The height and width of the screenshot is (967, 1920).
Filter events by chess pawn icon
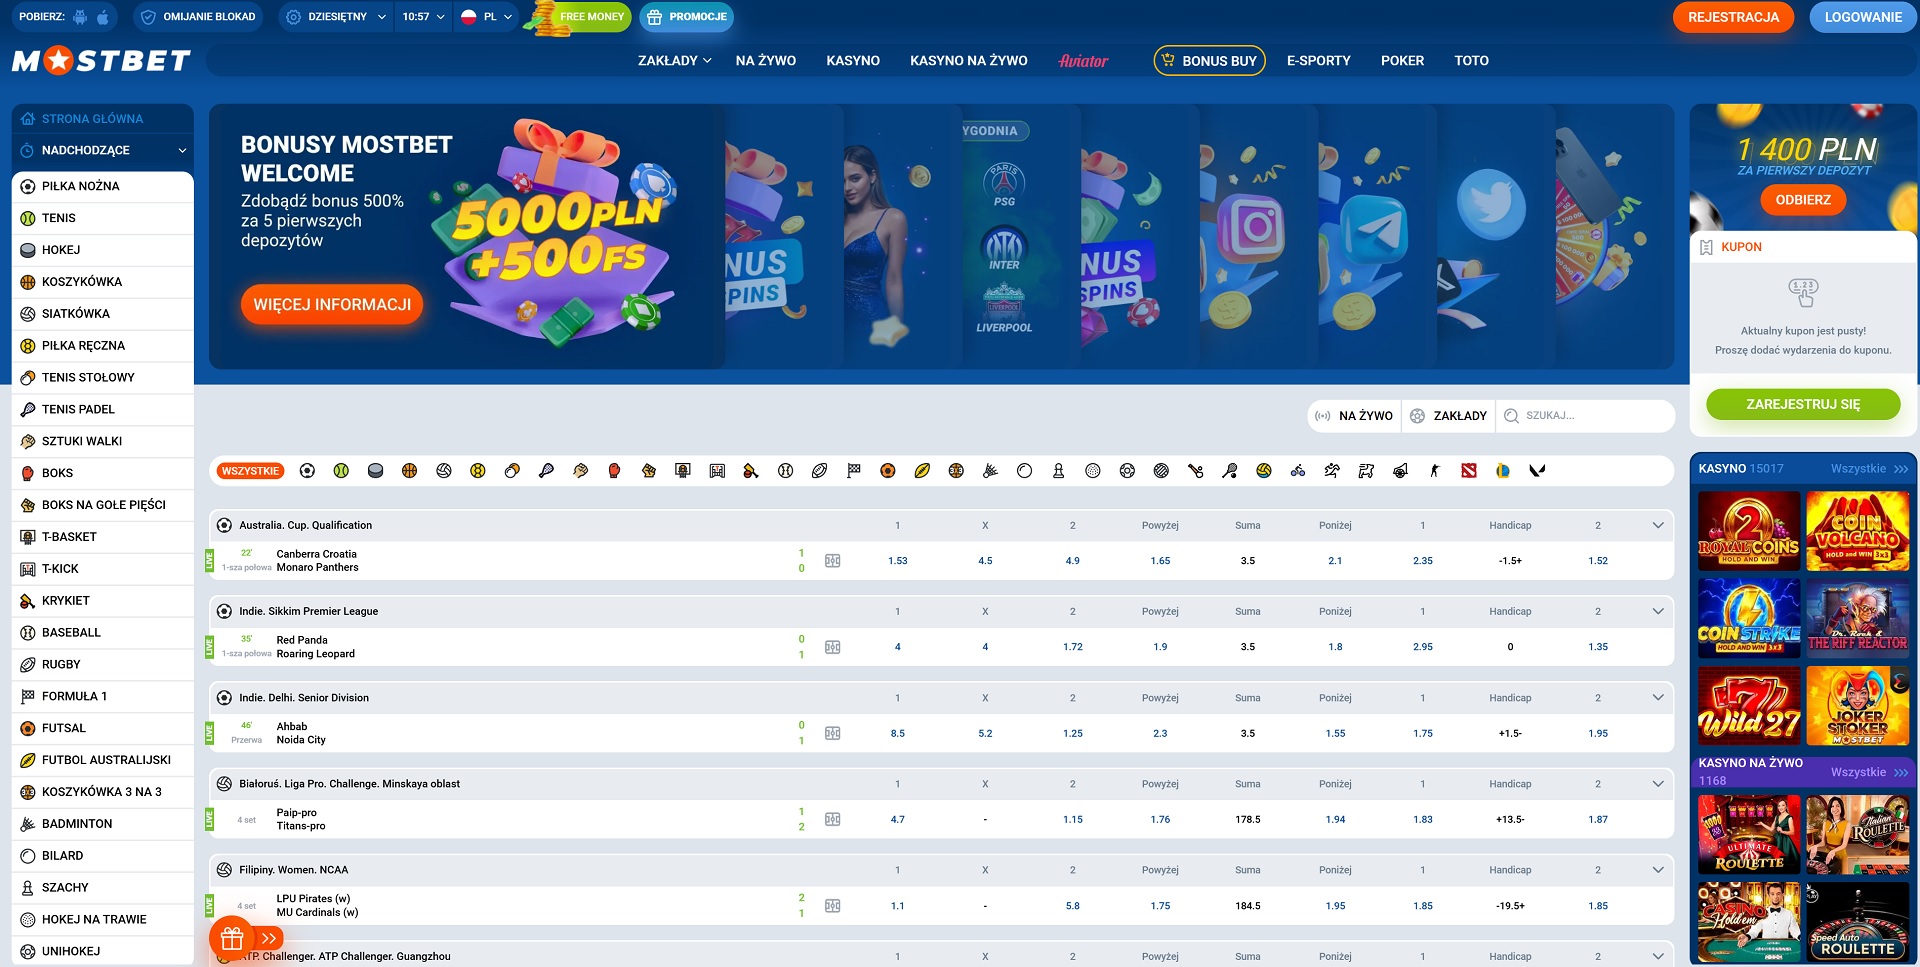click(x=1058, y=471)
